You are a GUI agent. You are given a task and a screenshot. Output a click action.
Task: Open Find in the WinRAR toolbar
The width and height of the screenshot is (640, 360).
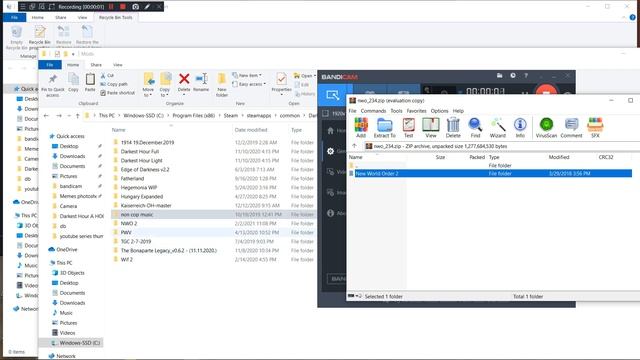point(475,127)
